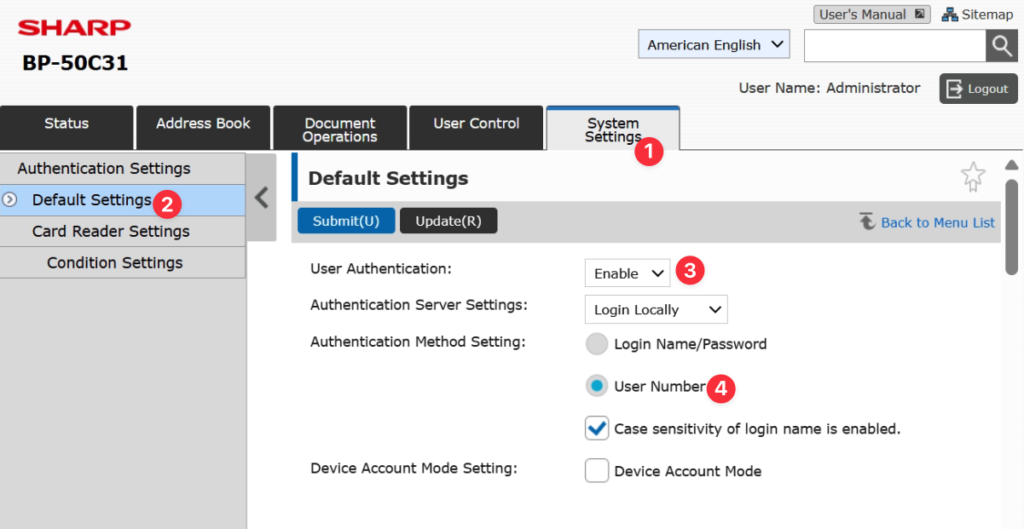The height and width of the screenshot is (529, 1024).
Task: Go Back to Menu List
Action: click(x=927, y=222)
